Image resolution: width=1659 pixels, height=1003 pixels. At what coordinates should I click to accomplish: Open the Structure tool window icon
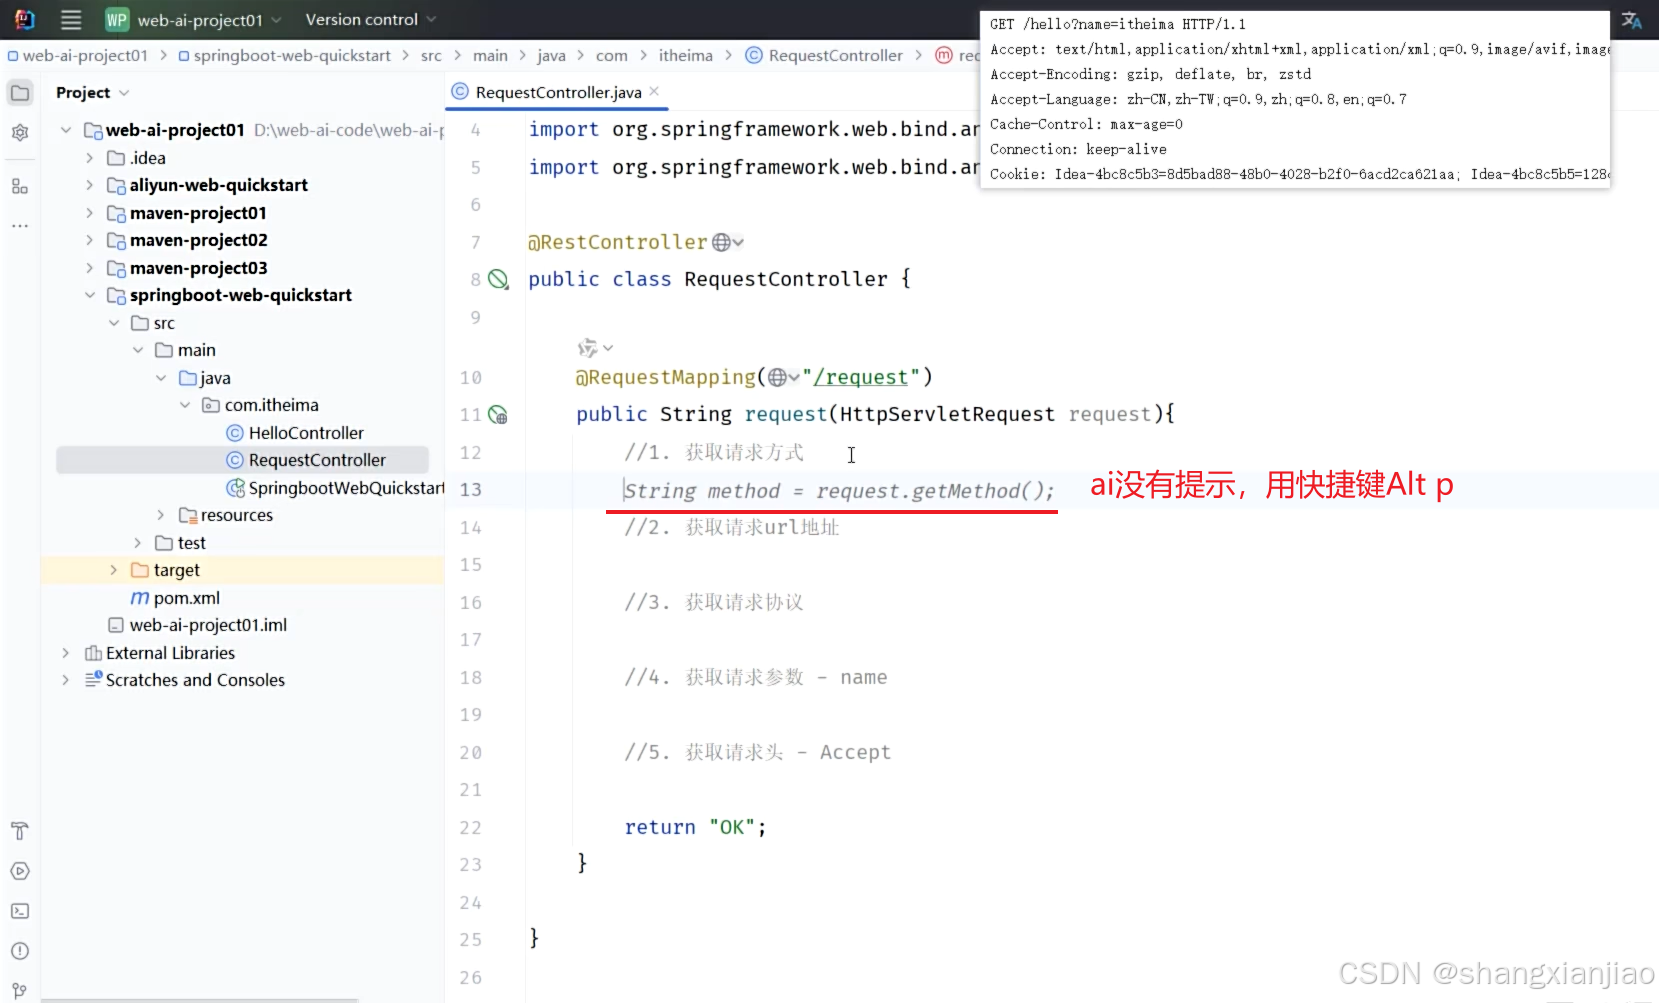point(20,186)
